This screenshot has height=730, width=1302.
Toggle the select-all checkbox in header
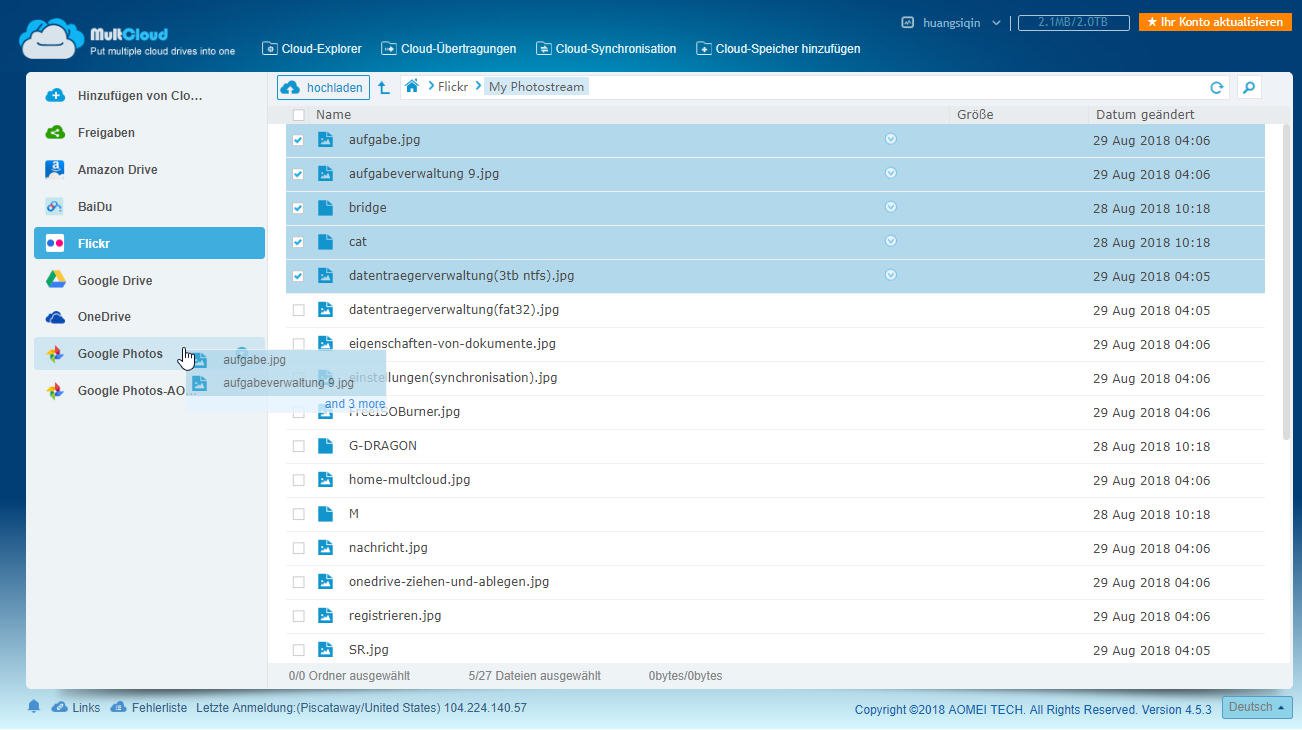[298, 115]
